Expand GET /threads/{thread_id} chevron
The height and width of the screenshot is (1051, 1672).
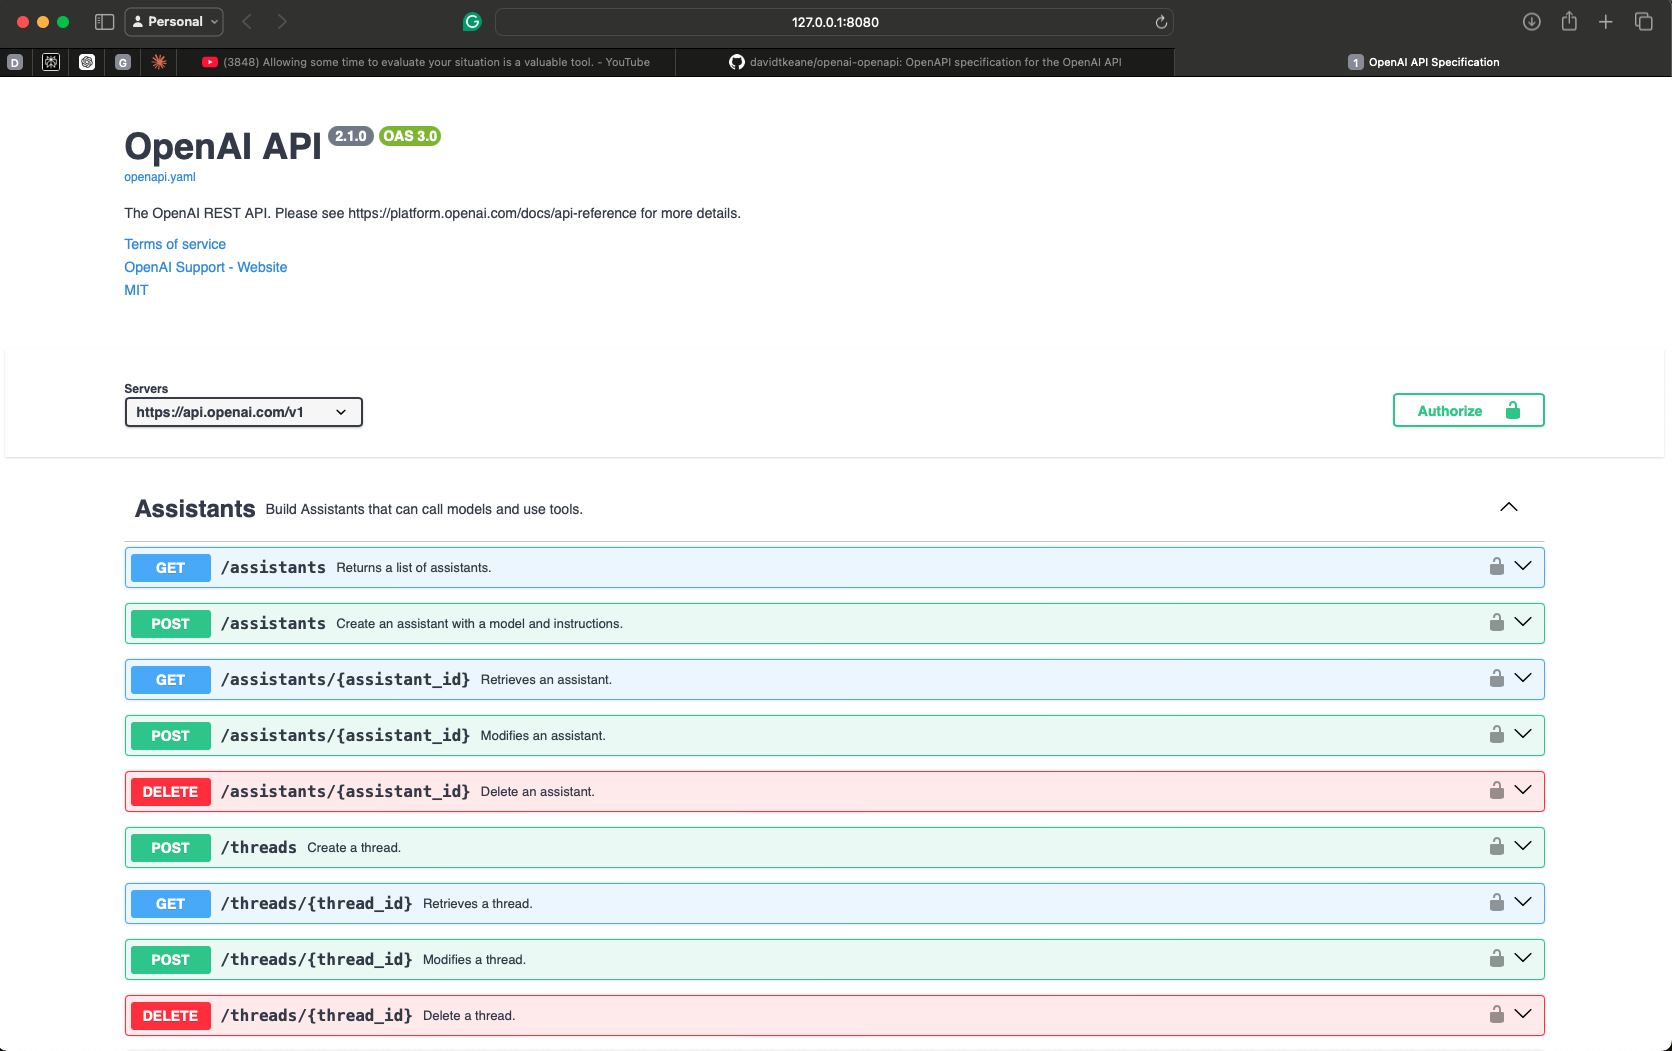point(1523,902)
